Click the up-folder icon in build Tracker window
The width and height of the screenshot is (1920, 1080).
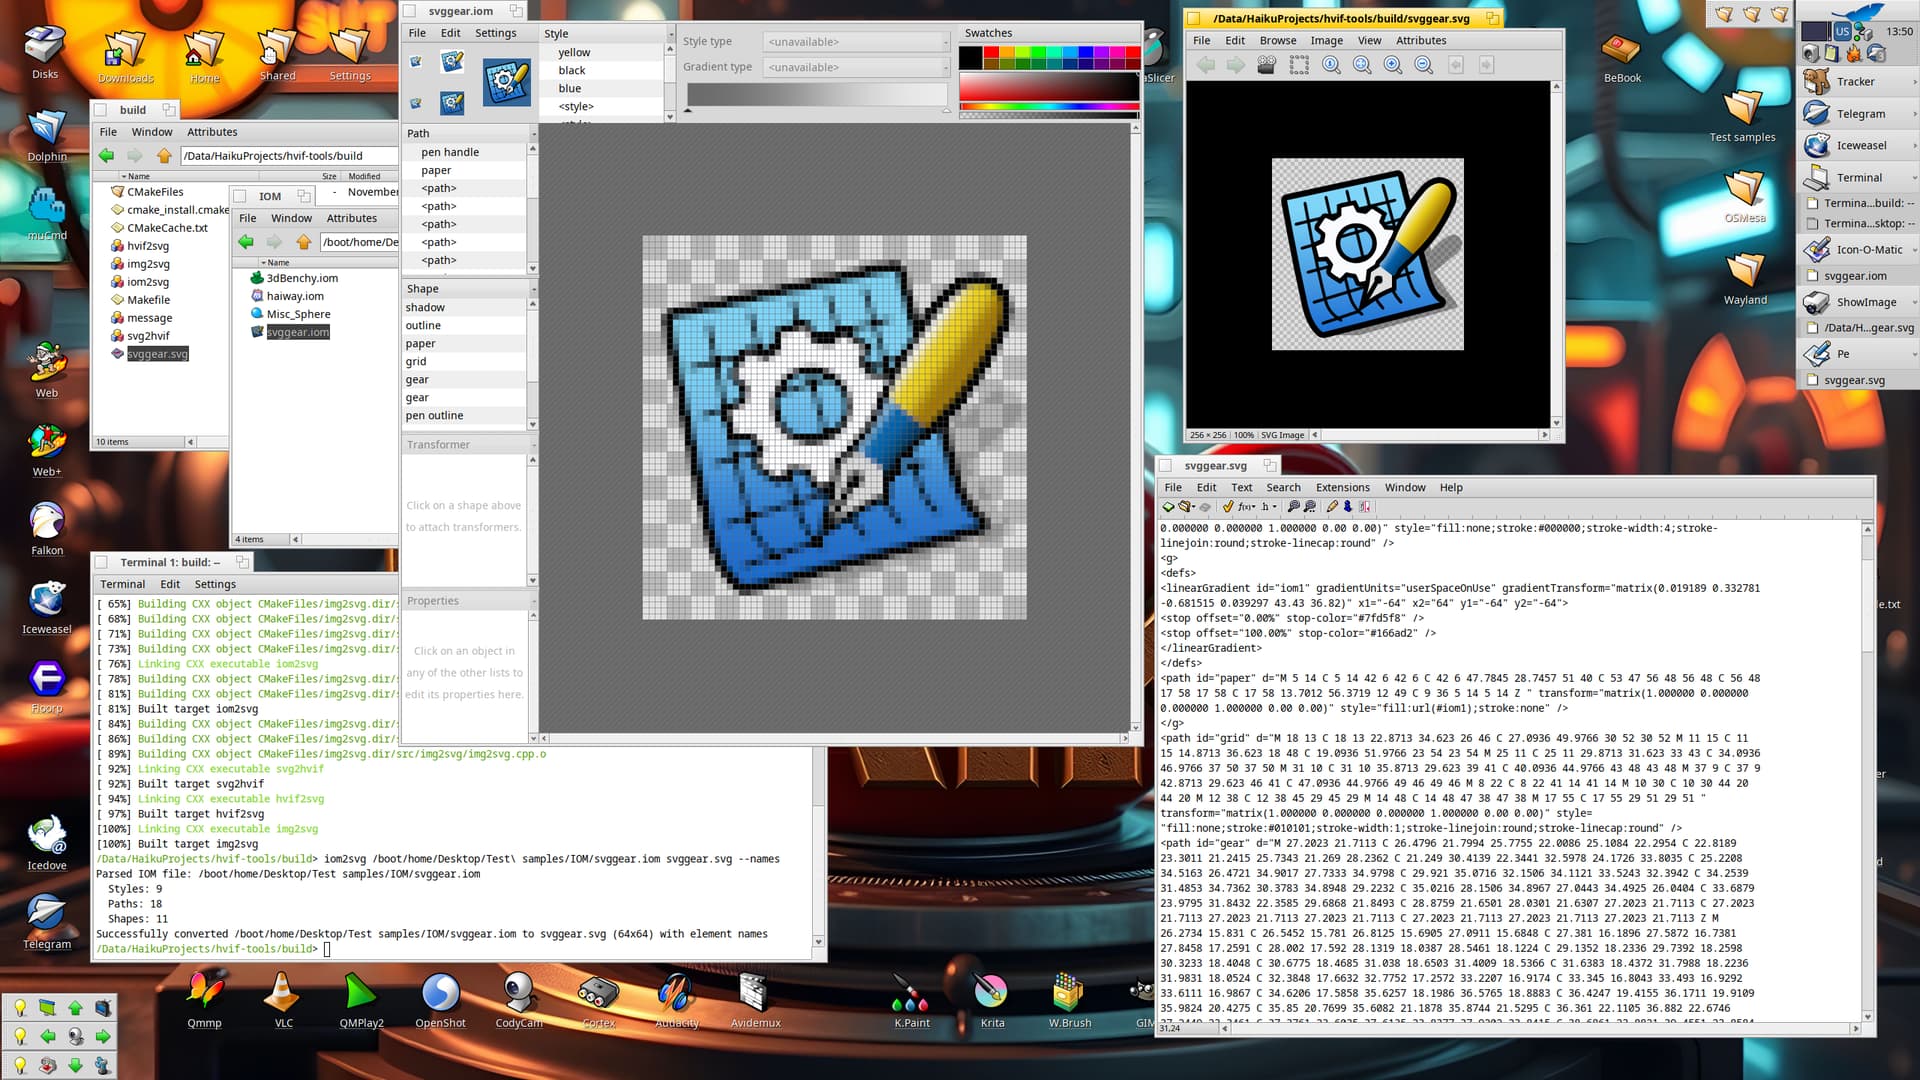164,156
